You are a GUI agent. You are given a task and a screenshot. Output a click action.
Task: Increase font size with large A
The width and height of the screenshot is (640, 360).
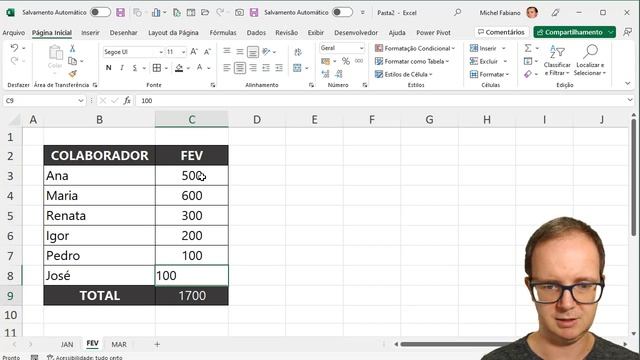tap(194, 52)
